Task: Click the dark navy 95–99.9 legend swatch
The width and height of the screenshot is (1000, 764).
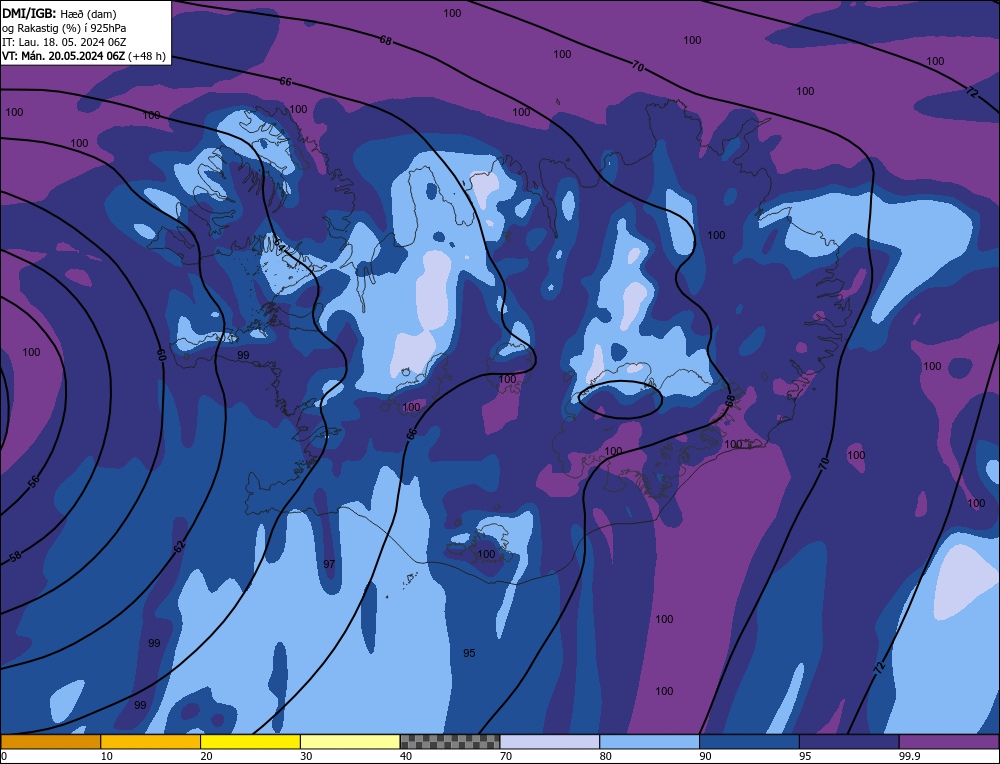Action: pyautogui.click(x=849, y=742)
